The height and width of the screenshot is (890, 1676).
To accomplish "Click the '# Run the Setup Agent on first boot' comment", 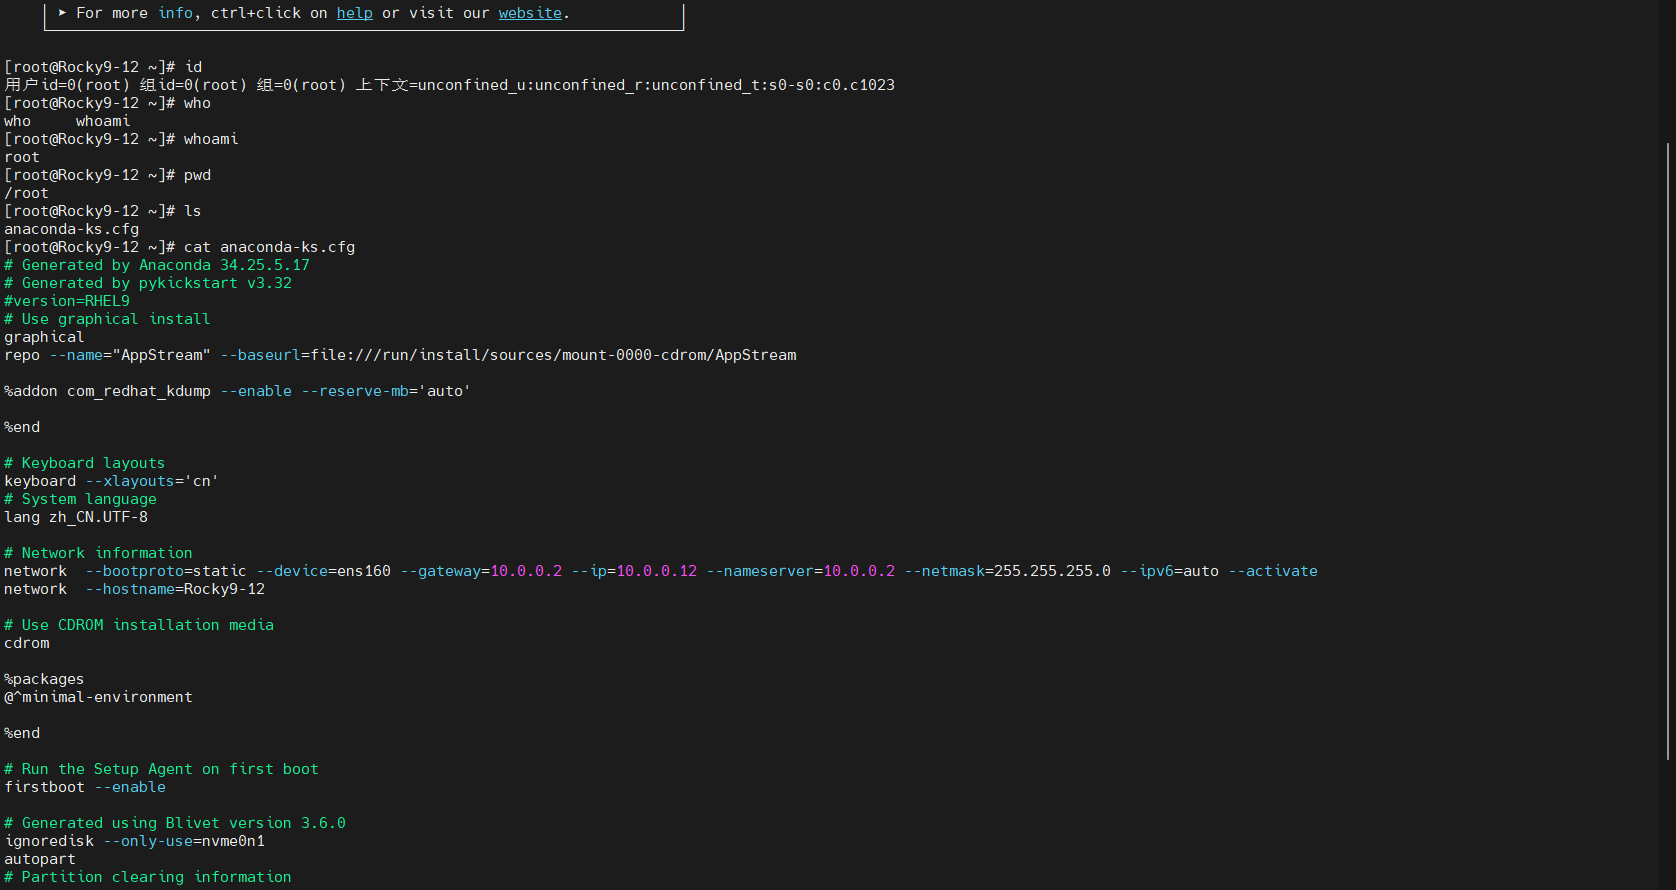I will (x=161, y=769).
